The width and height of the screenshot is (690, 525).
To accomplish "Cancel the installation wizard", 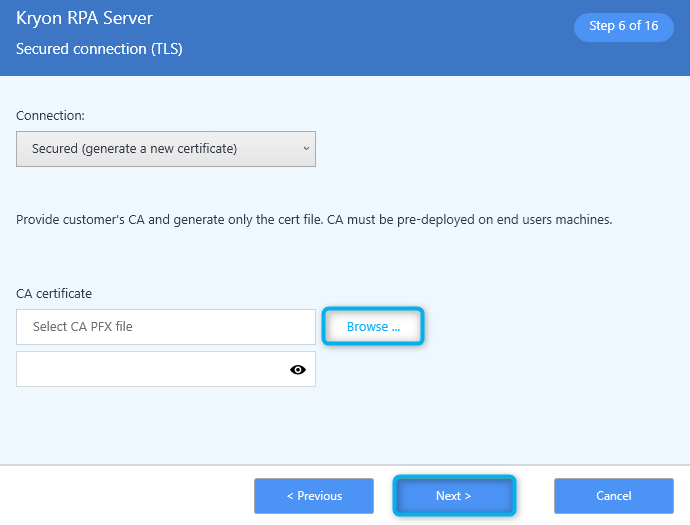I will [613, 496].
